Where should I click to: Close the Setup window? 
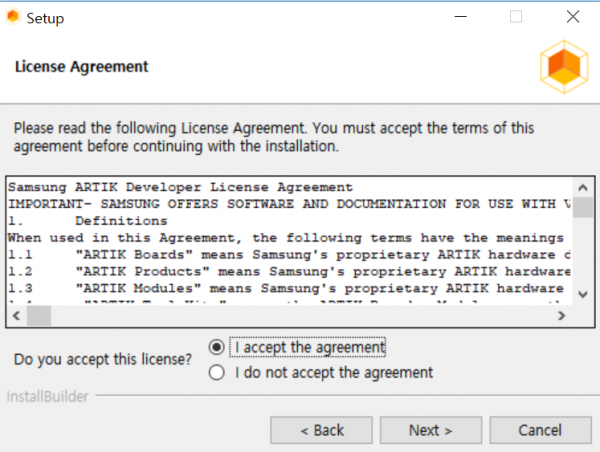(573, 17)
